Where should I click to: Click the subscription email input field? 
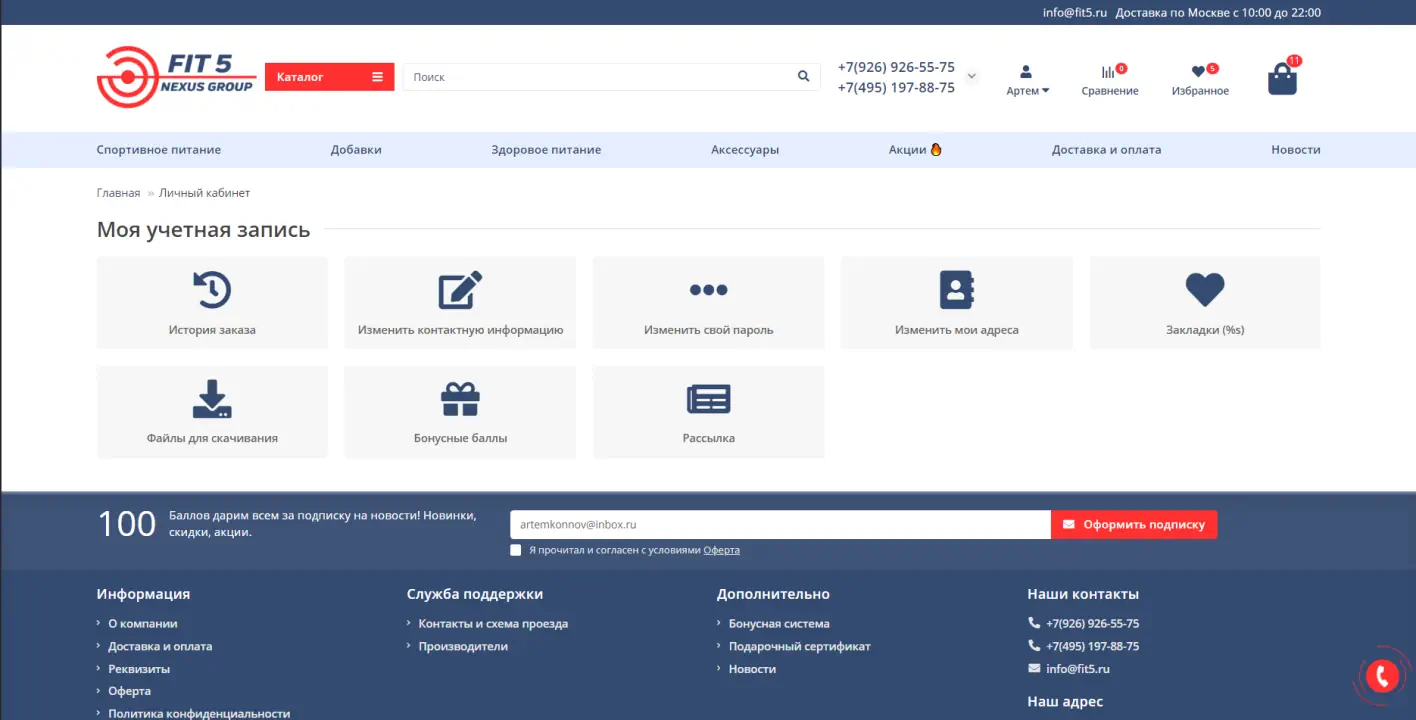(x=780, y=525)
